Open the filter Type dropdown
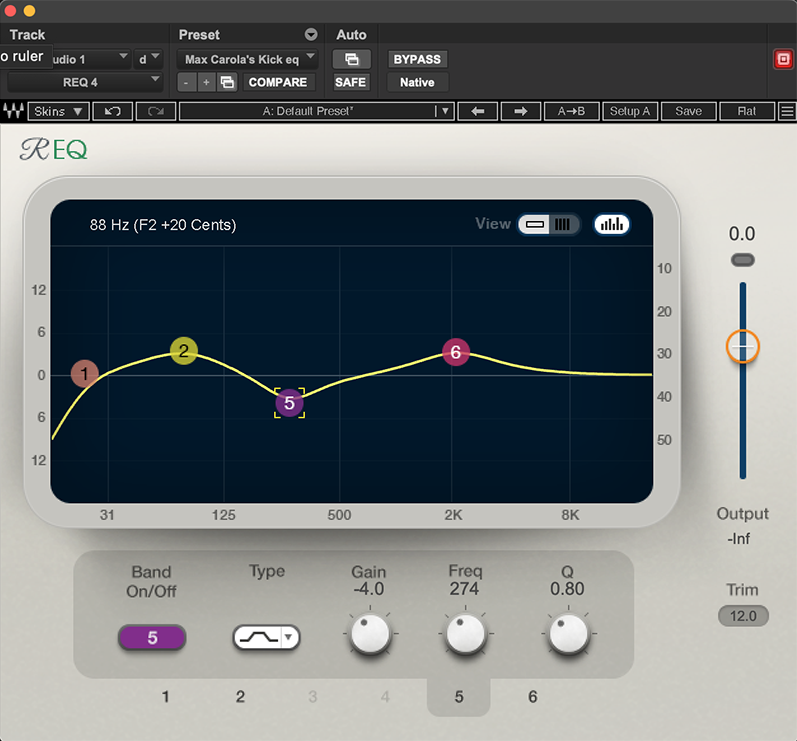Screen dimensions: 797x741 click(x=266, y=637)
